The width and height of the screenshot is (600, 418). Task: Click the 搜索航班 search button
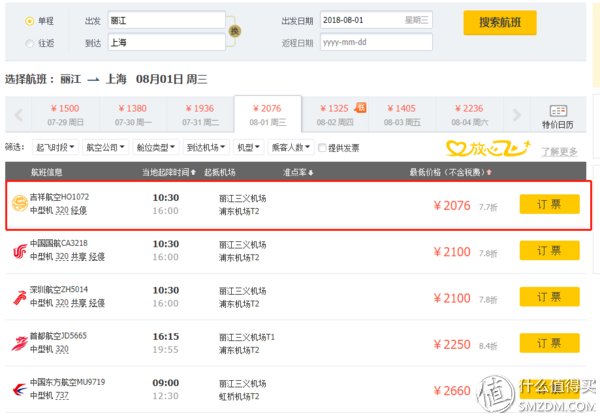500,23
